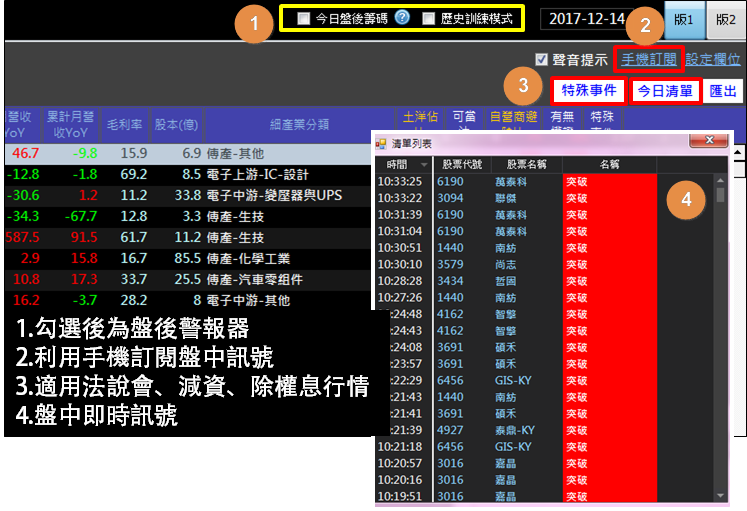Screen dimensions: 747x511
Task: Click the 清單列表 scrollbar down arrow
Action: tap(720, 496)
